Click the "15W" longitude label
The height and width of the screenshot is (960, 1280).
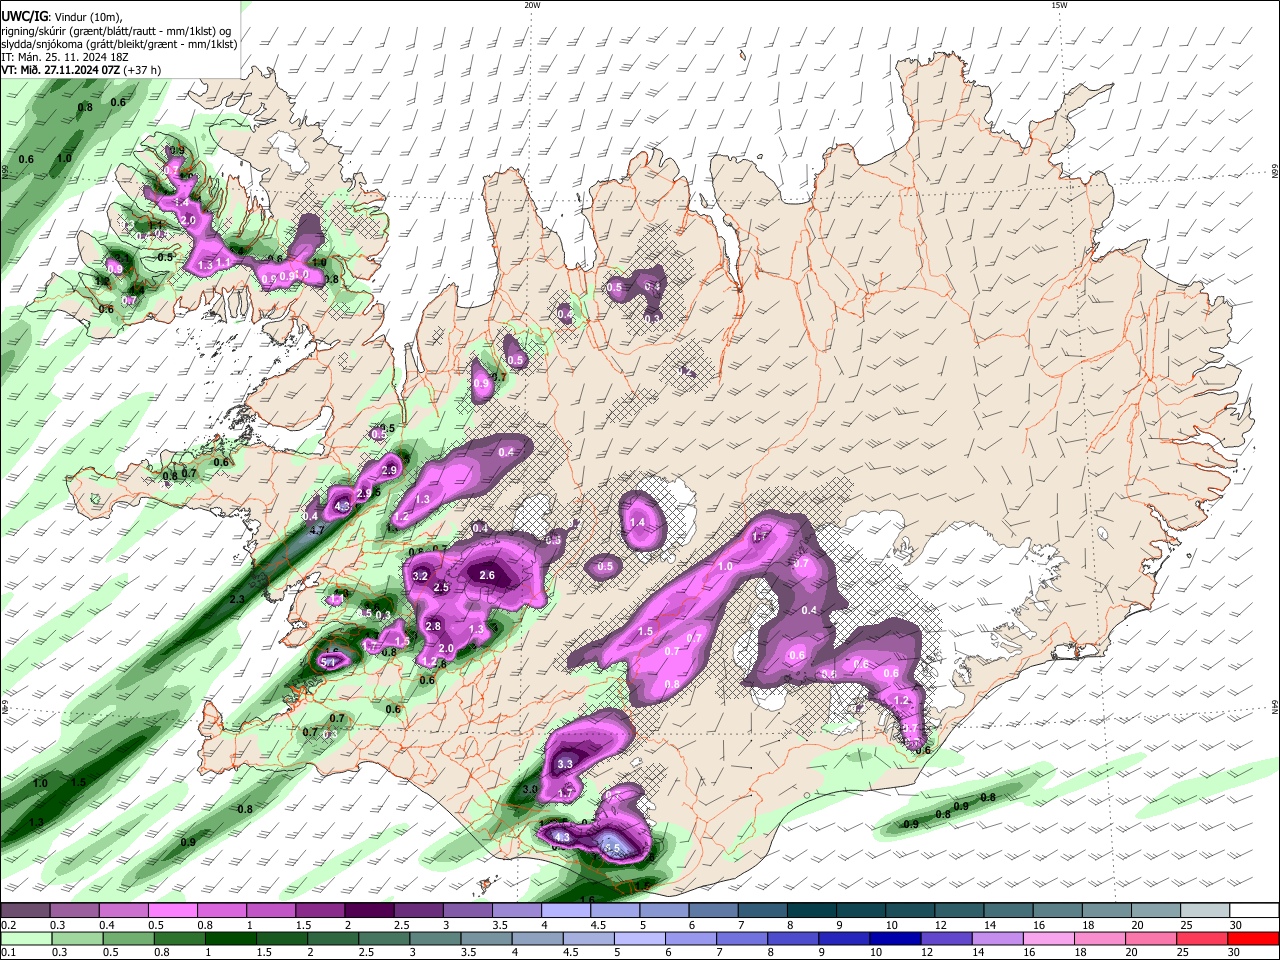coord(1059,5)
